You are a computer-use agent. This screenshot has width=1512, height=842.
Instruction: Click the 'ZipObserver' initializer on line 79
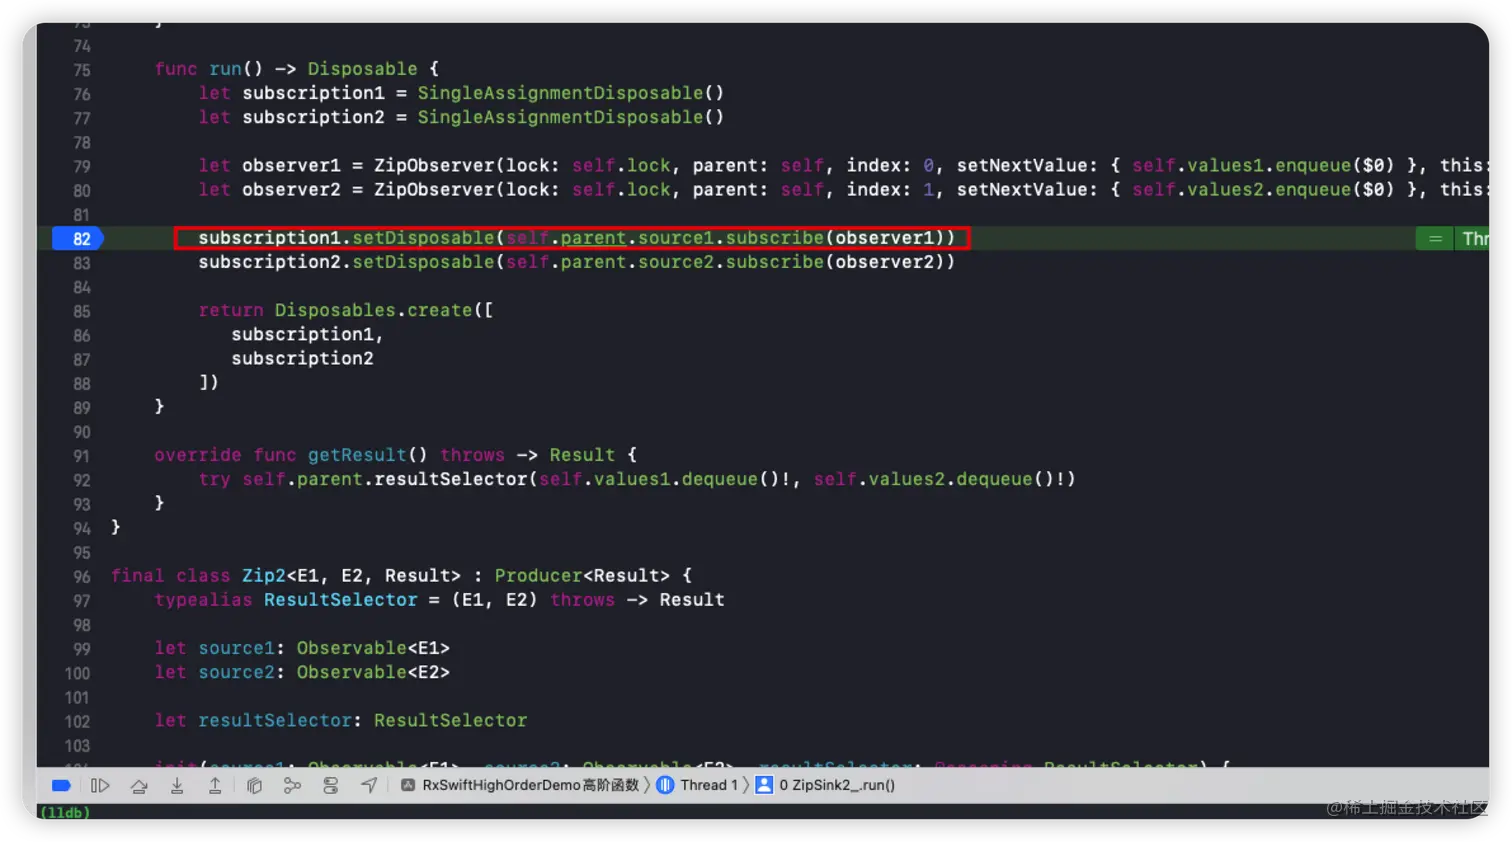434,166
